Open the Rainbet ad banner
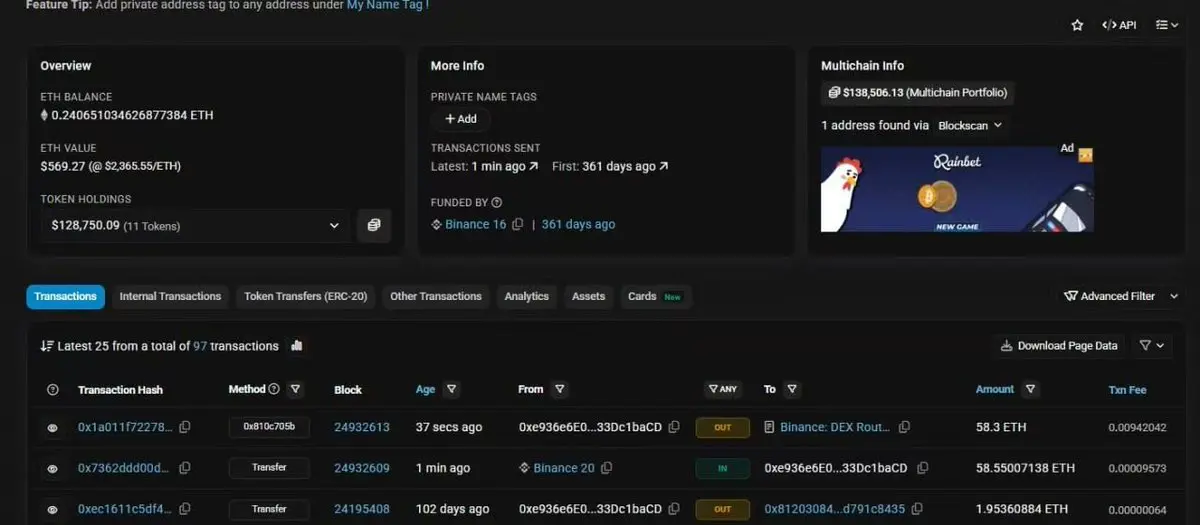 (957, 189)
